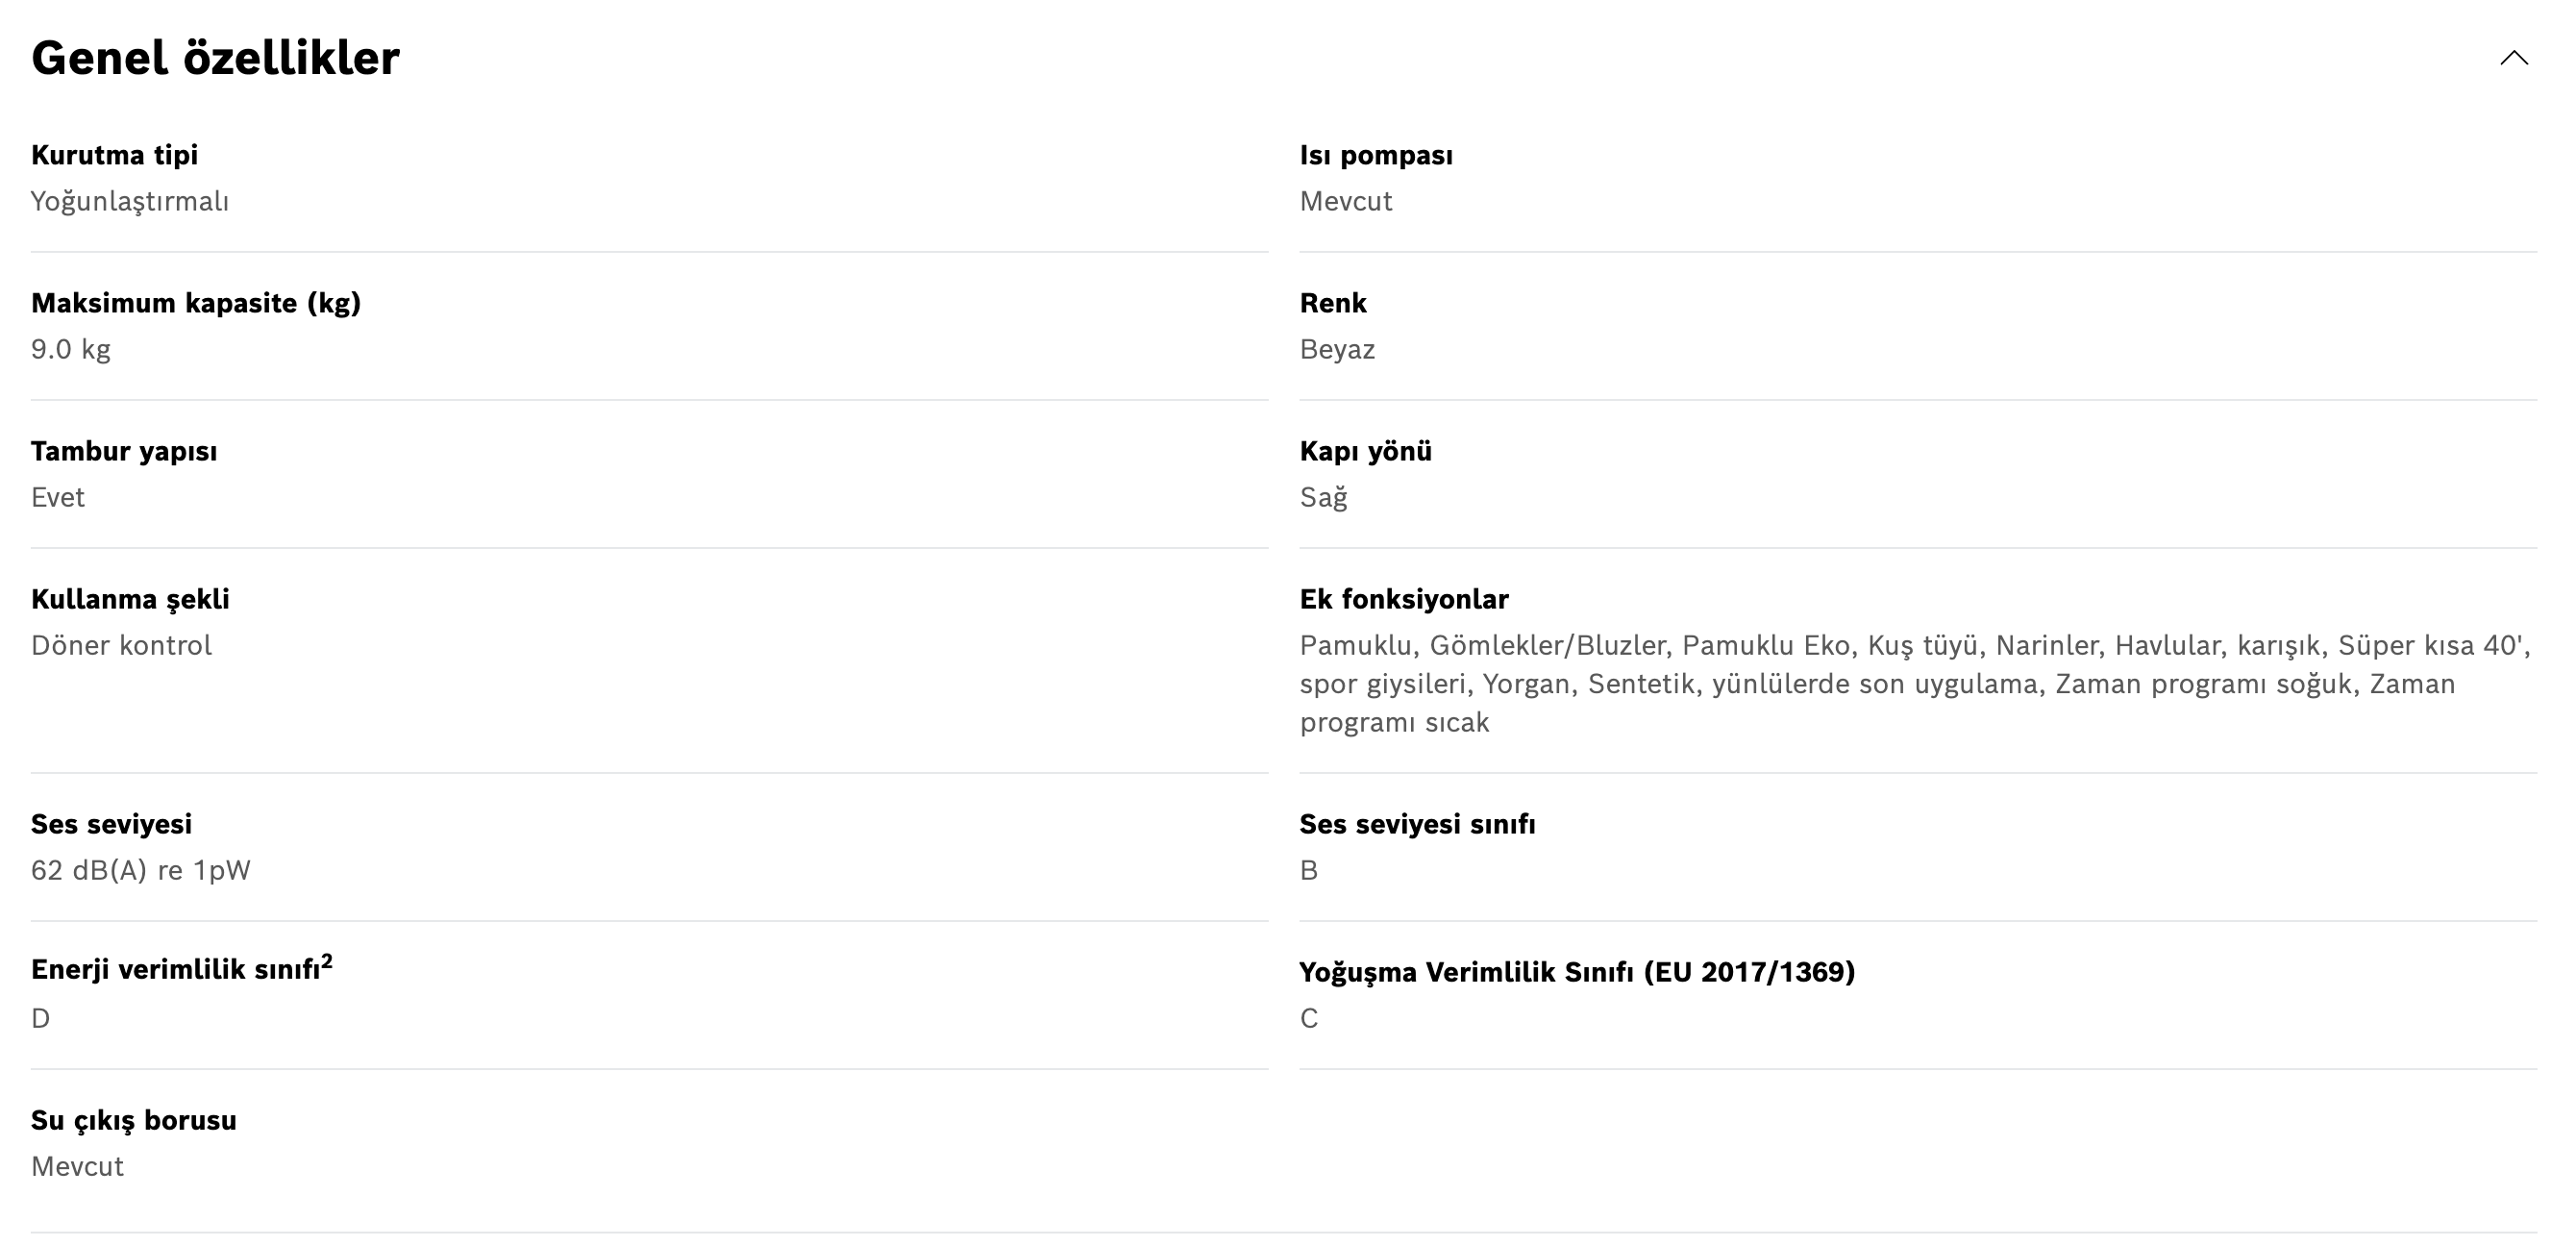Click the Genel özellikler heading
The width and height of the screenshot is (2576, 1246).
(x=215, y=58)
